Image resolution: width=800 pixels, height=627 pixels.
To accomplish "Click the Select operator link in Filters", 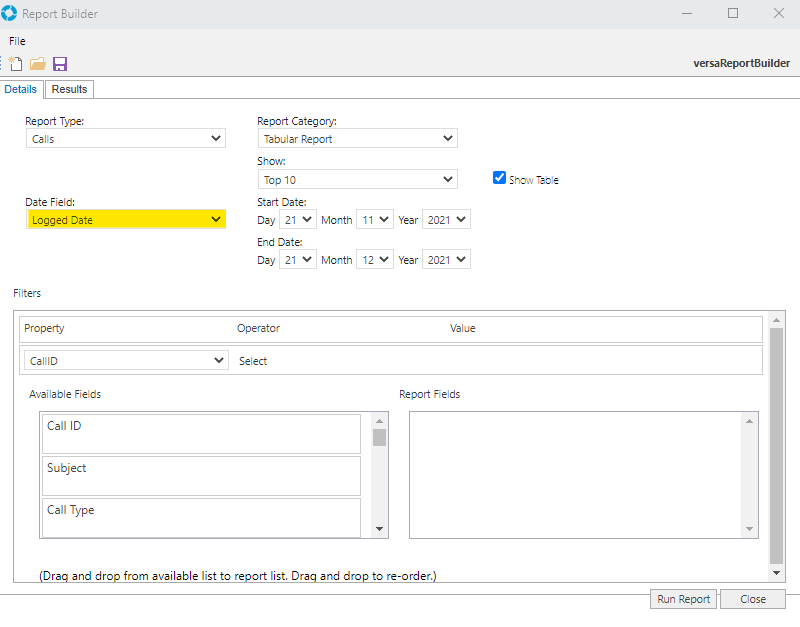I will [253, 361].
